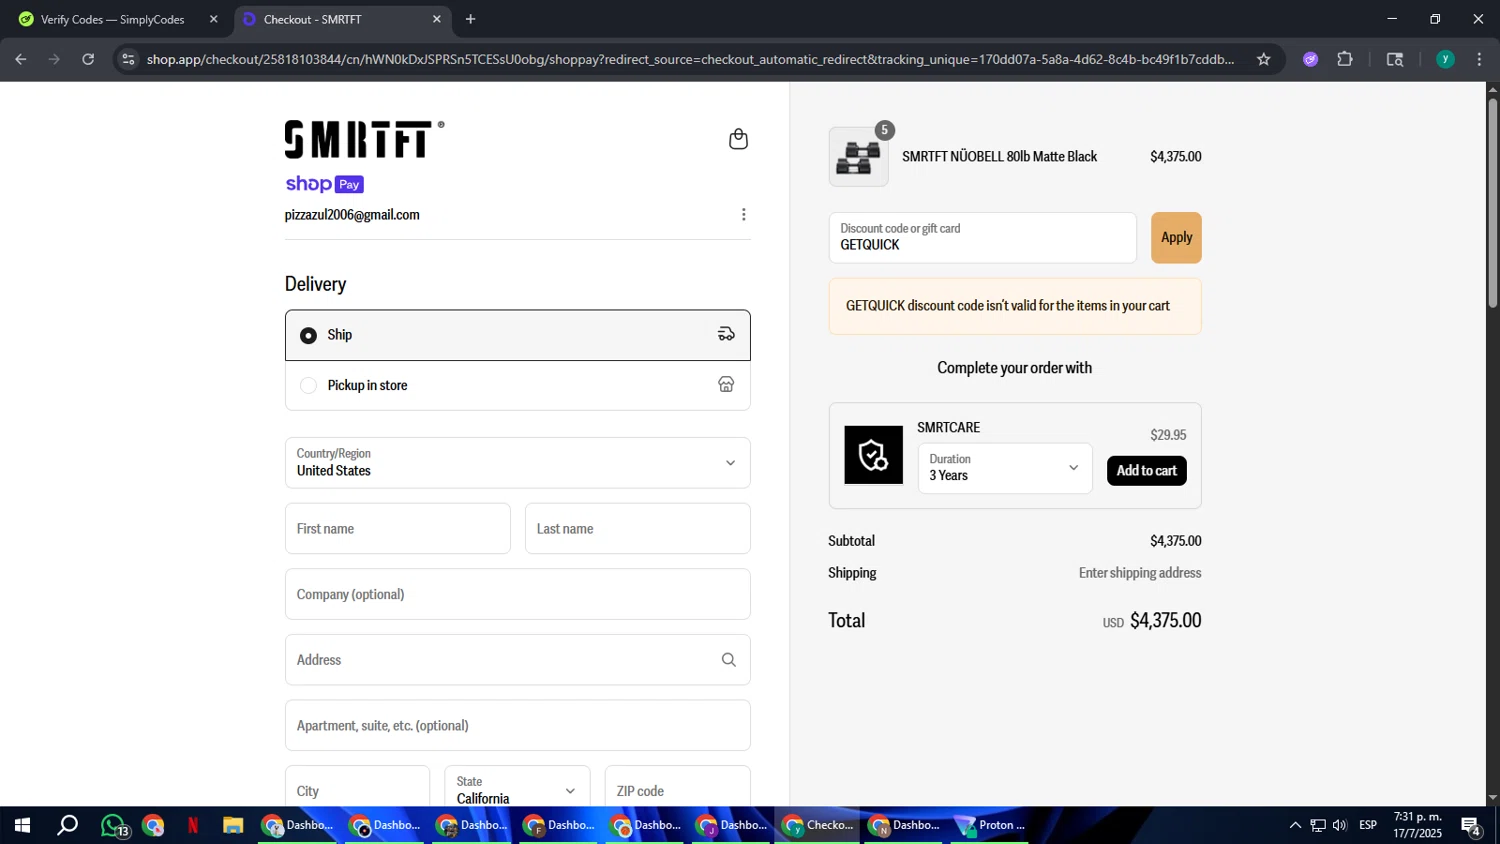Click the SMRTFT logo
The image size is (1500, 844).
364,139
